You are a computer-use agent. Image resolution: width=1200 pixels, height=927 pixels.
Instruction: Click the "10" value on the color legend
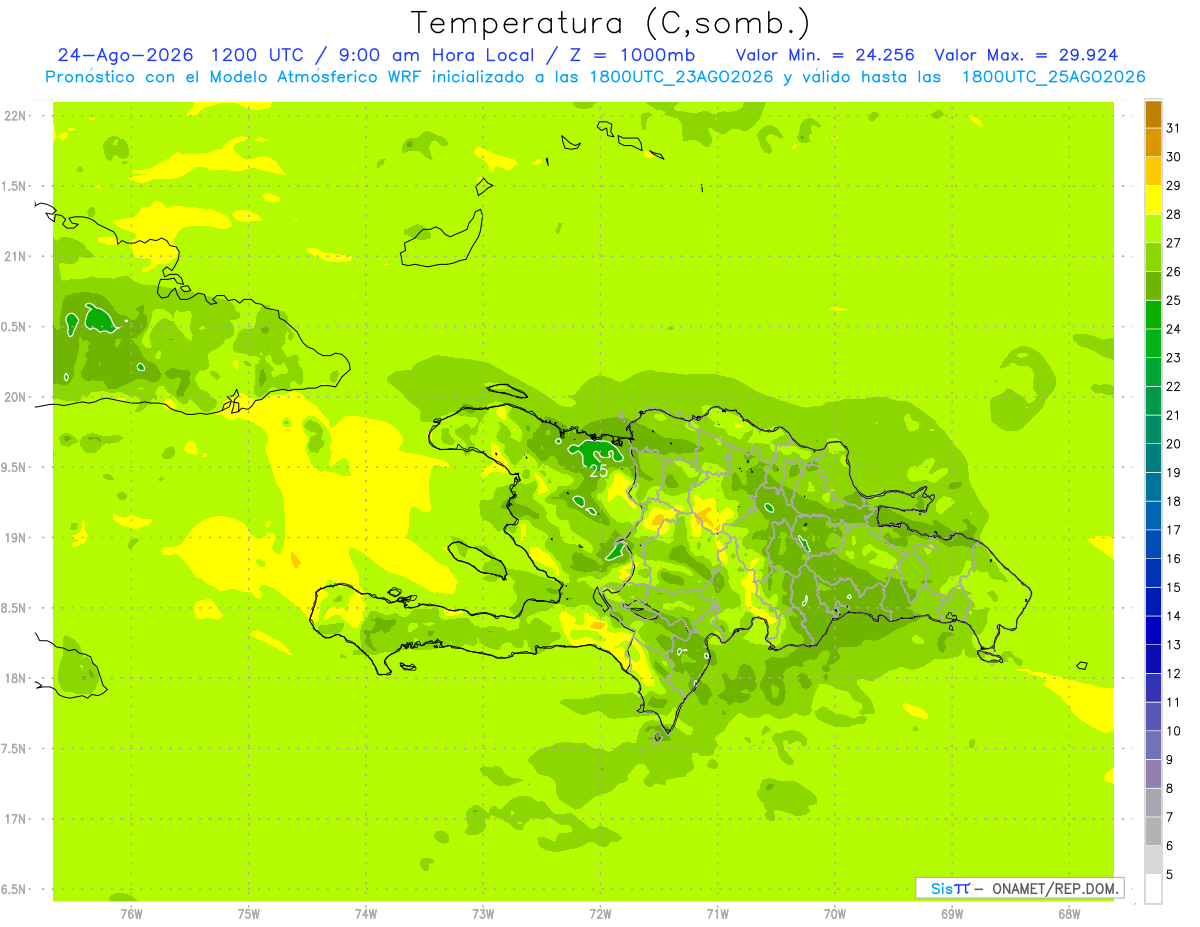coord(1174,731)
